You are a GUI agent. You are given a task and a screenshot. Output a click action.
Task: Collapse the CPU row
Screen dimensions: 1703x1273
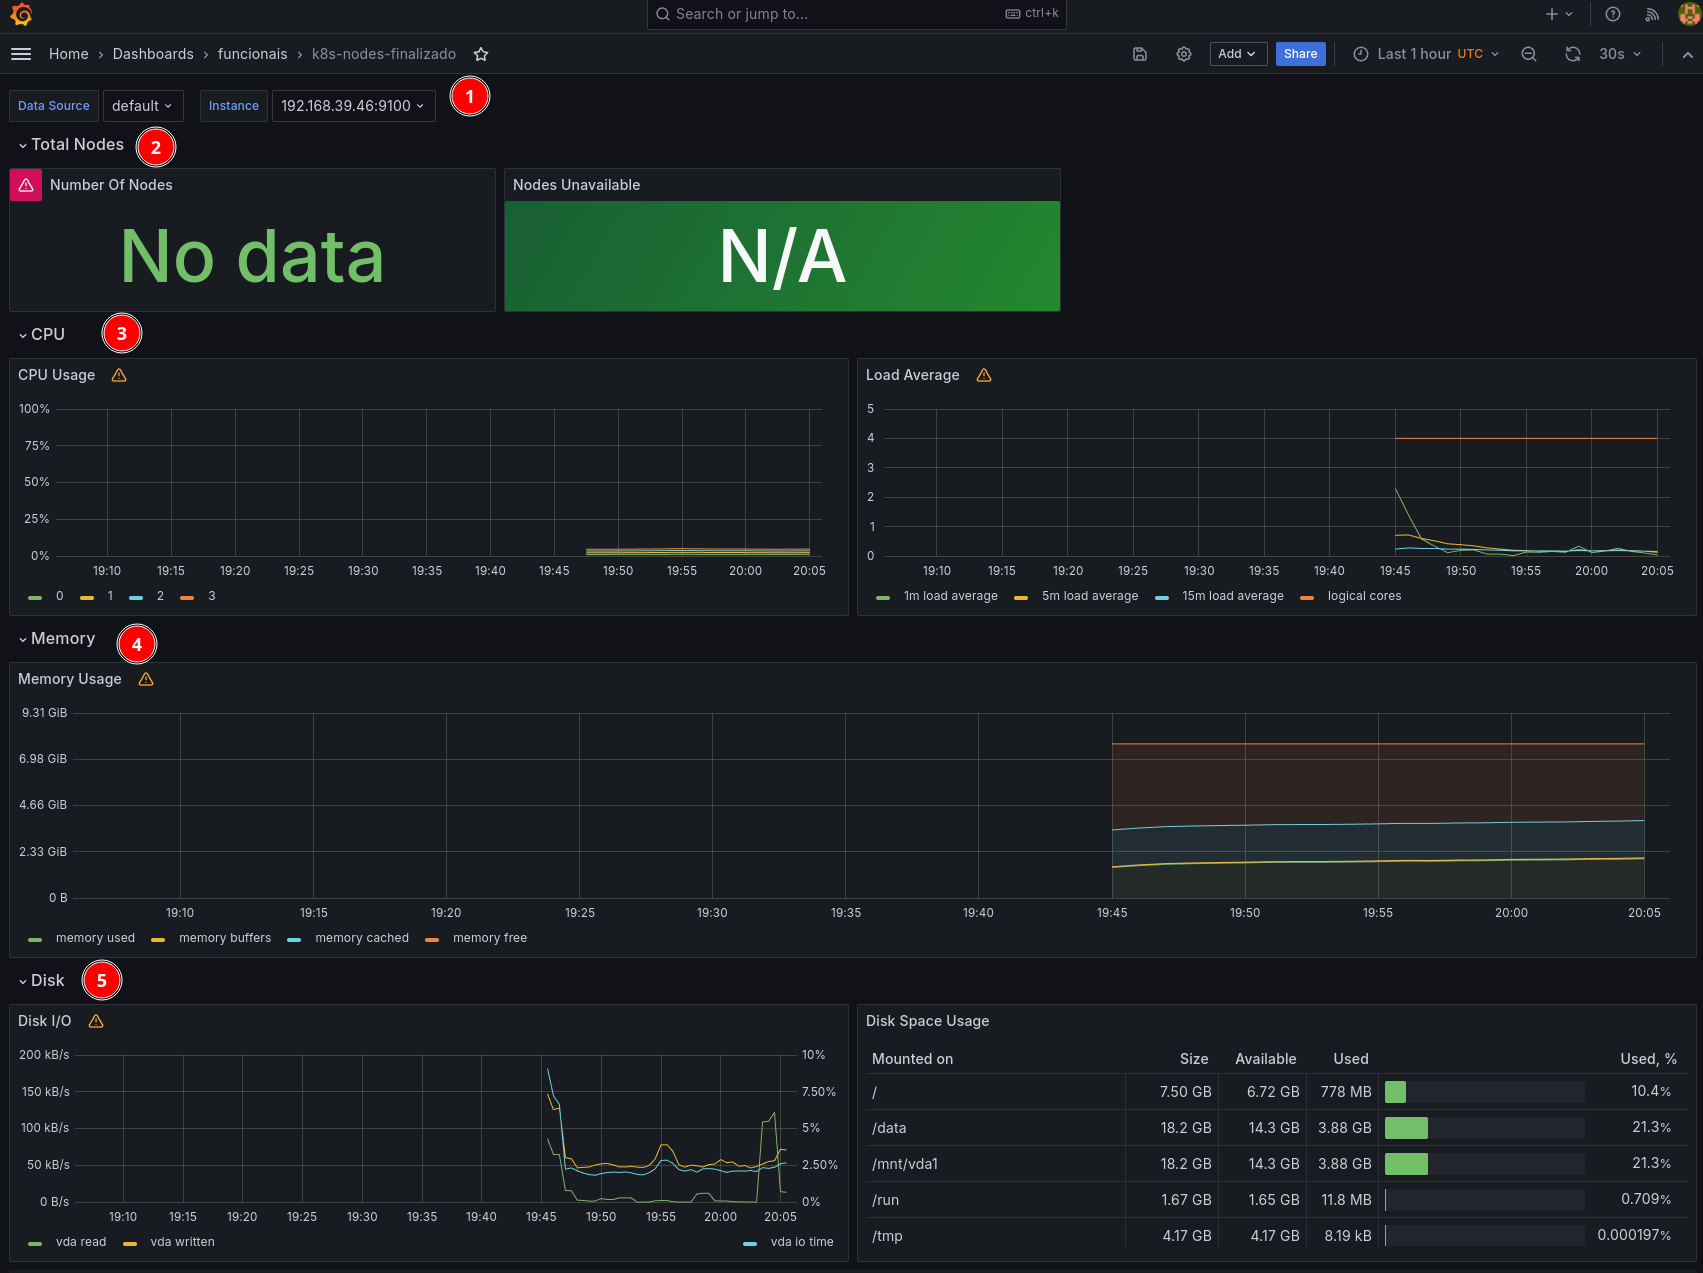point(41,335)
